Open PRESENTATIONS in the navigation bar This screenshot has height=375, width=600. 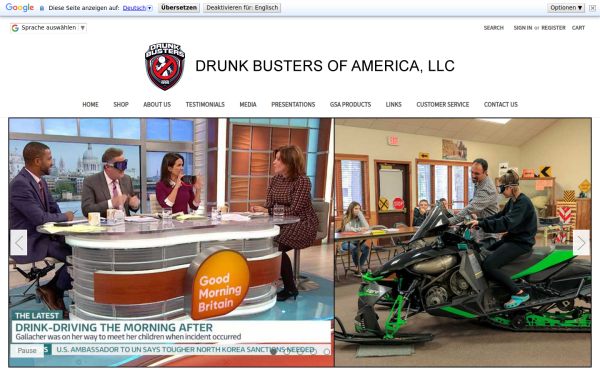coord(293,104)
